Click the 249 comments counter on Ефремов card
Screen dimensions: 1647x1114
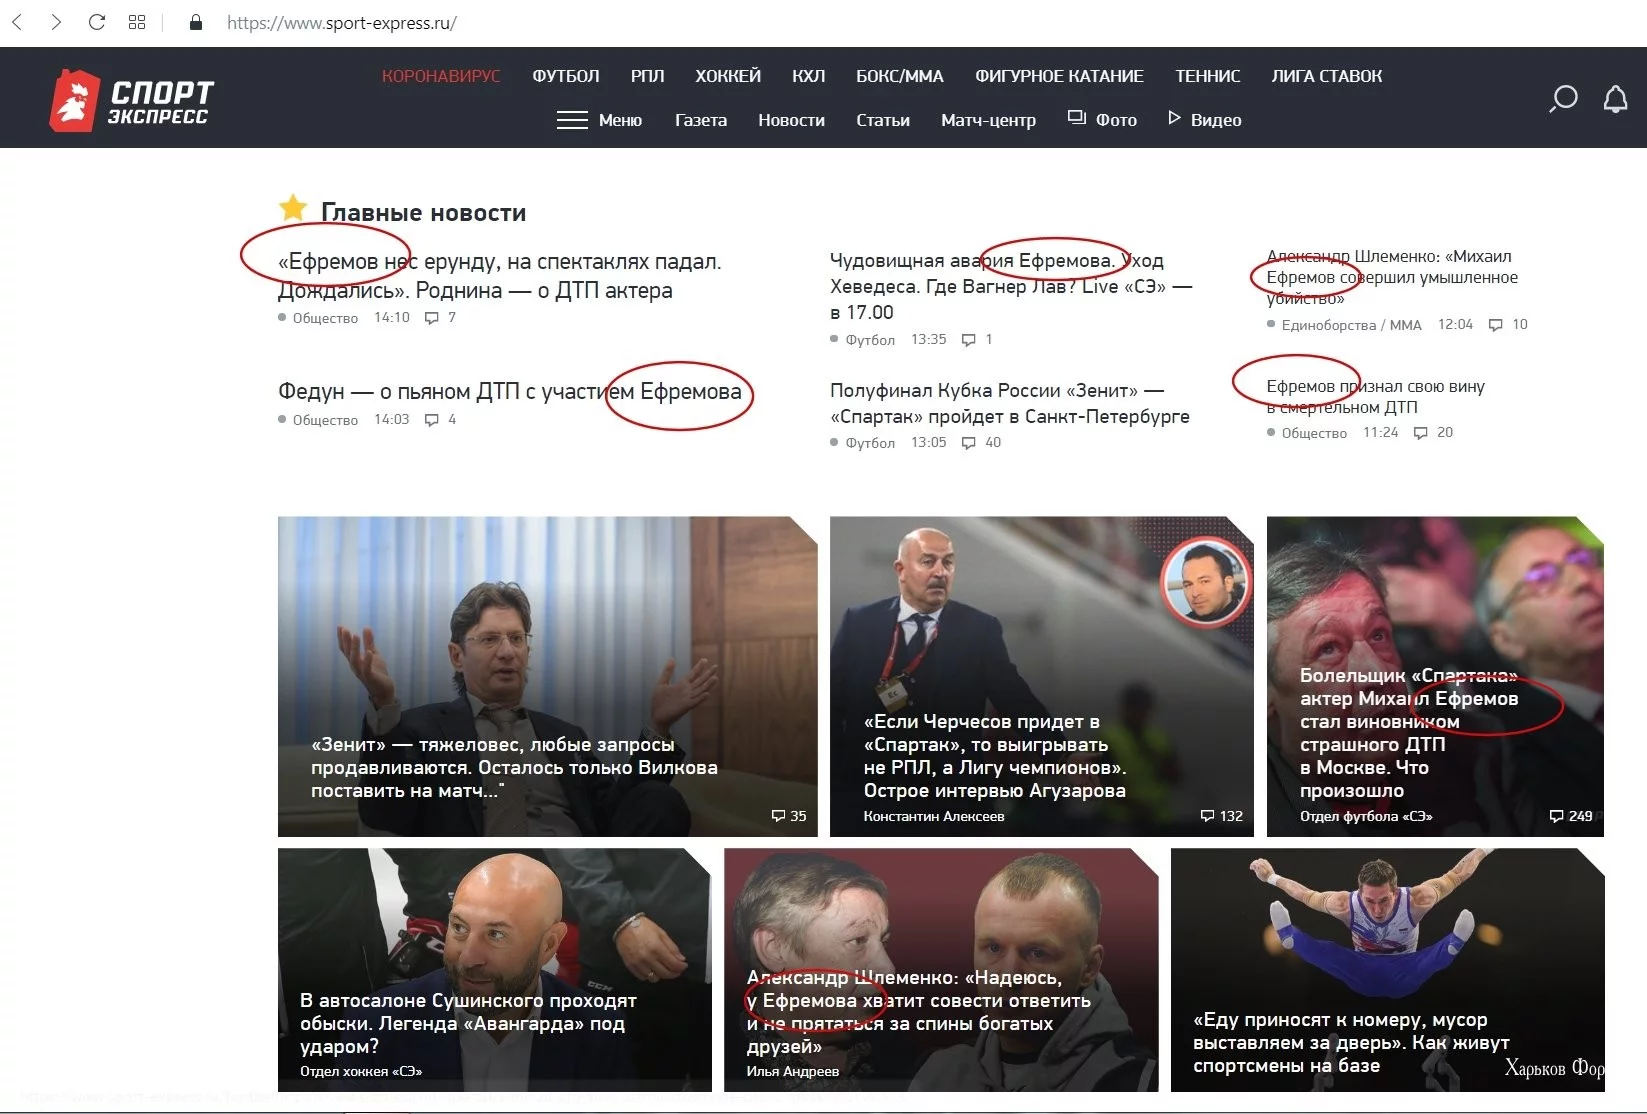point(1570,816)
